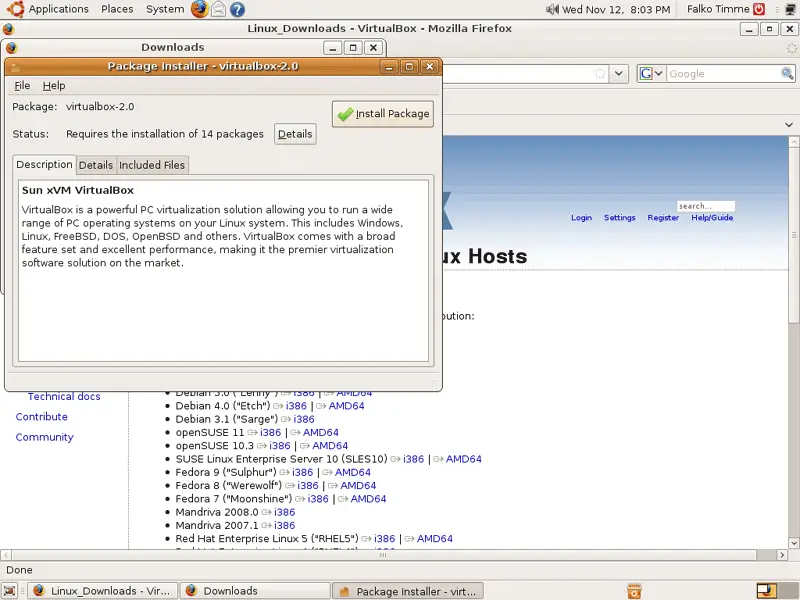Click the bookmark star in Firefox location bar
The height and width of the screenshot is (600, 800).
600,73
